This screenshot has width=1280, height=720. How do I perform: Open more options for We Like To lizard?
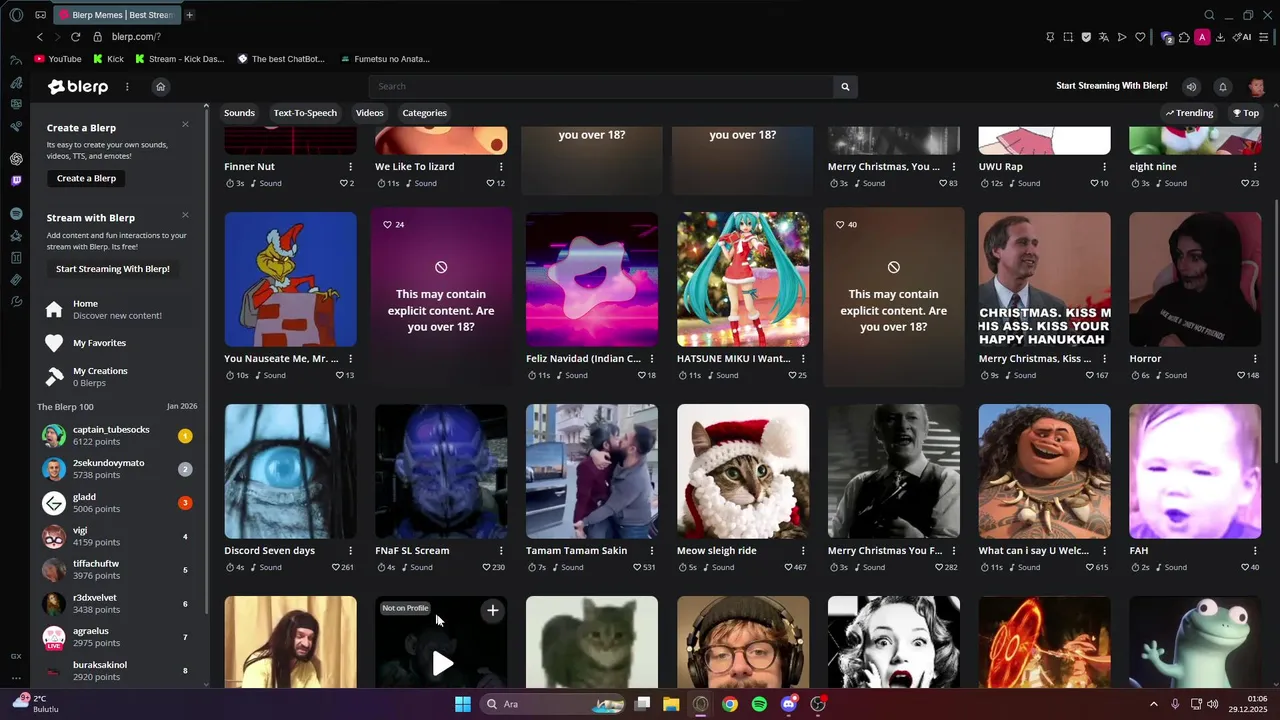coord(501,167)
